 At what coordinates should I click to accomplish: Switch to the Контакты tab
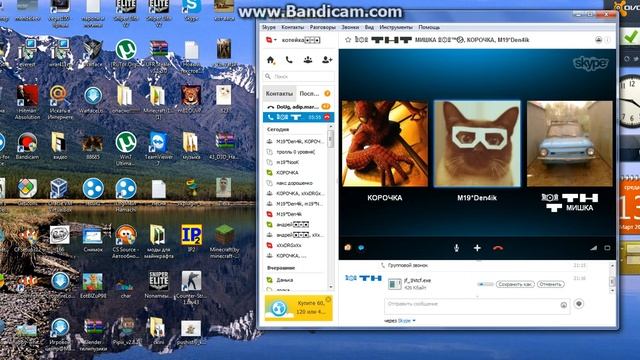click(x=279, y=93)
